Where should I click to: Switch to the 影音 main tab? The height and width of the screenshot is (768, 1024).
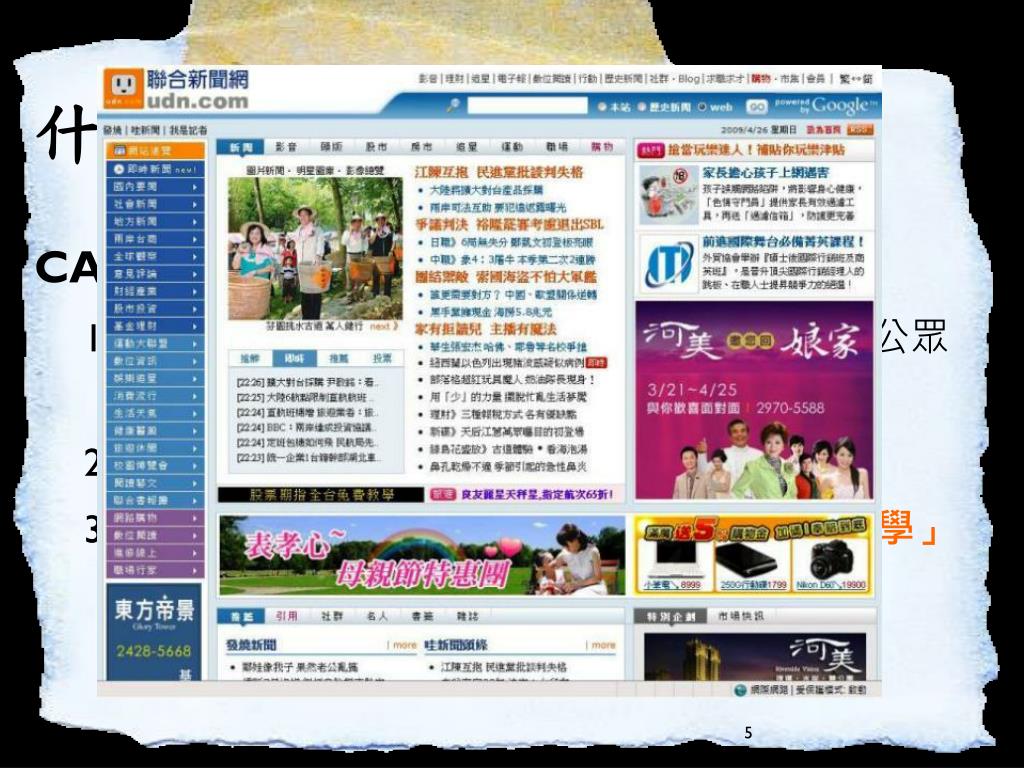(x=286, y=148)
